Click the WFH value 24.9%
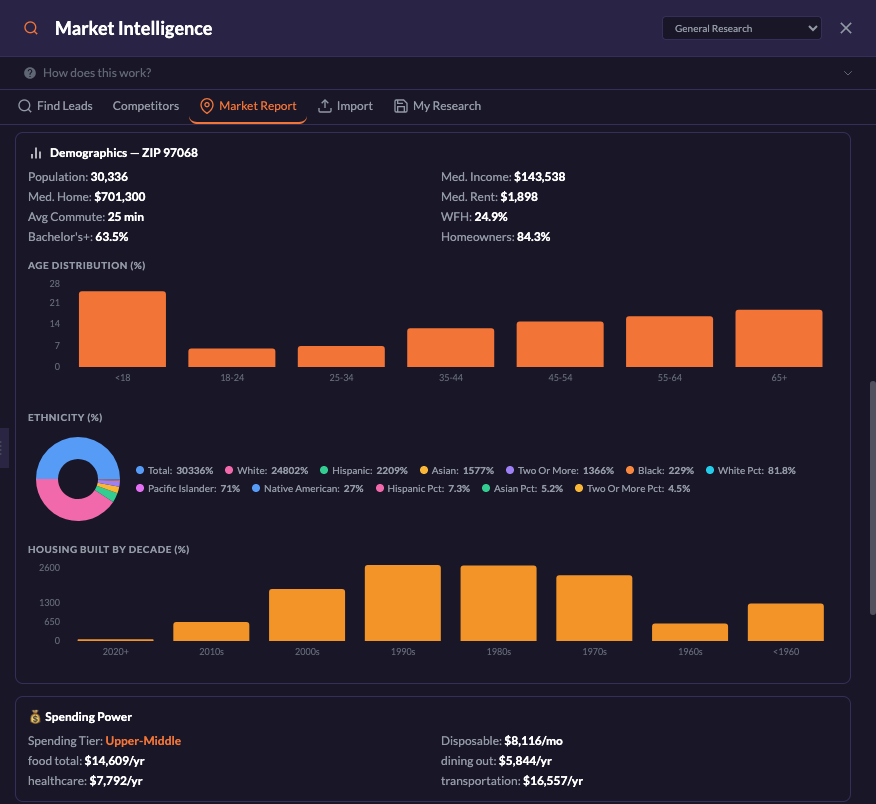This screenshot has width=876, height=804. [491, 217]
